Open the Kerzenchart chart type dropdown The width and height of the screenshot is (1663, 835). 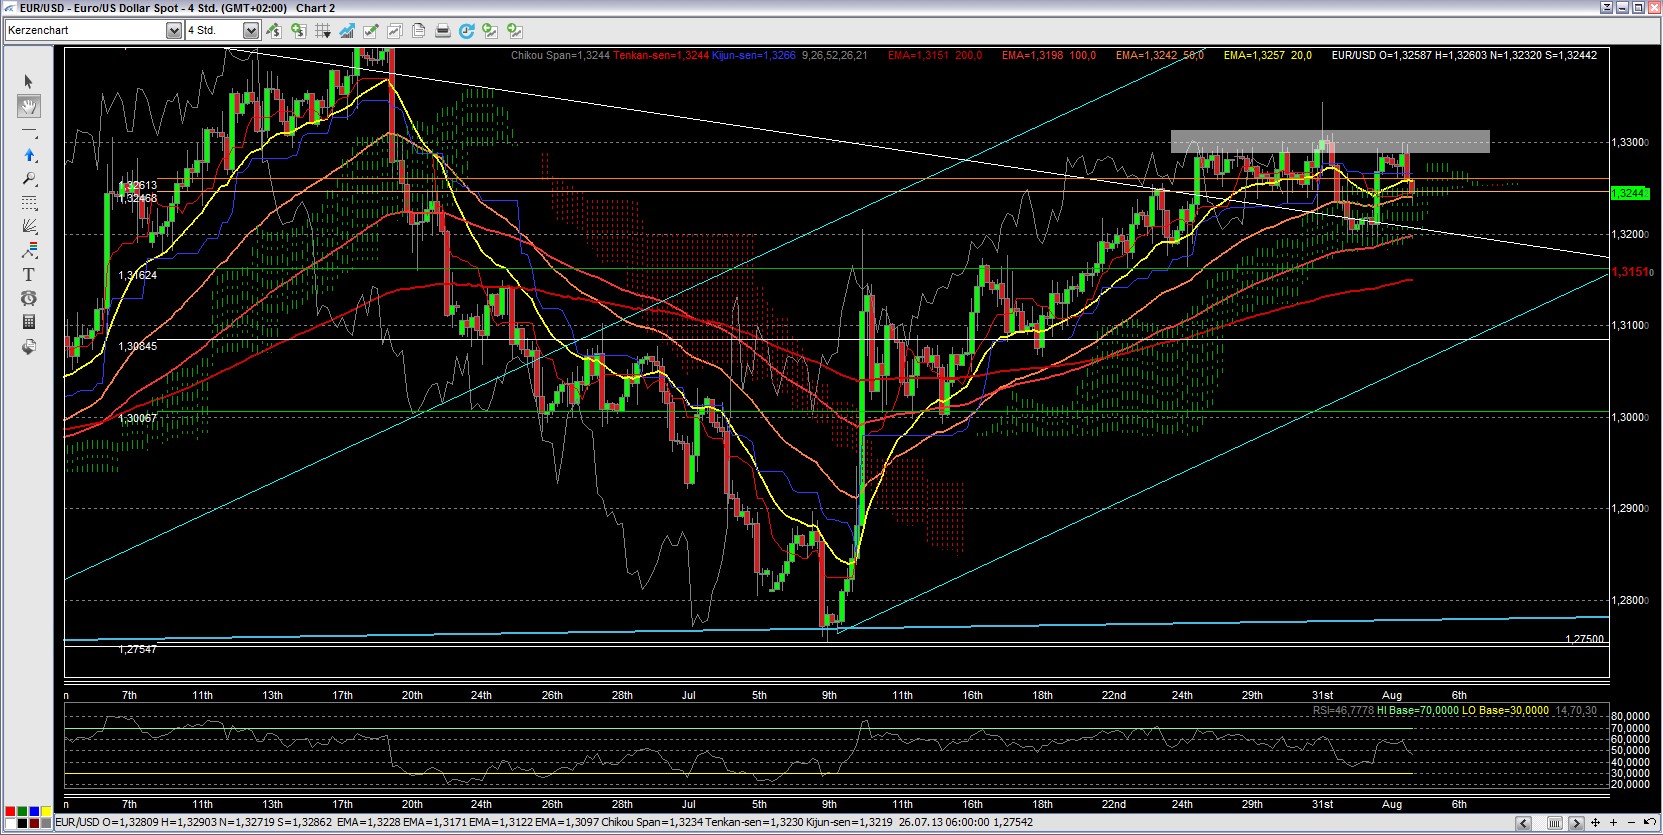point(174,30)
